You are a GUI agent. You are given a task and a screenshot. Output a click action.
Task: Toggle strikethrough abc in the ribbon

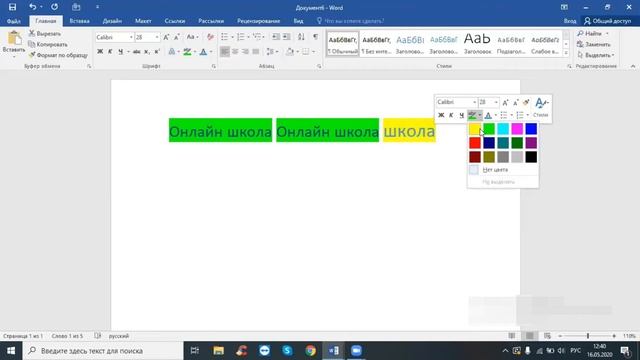coord(137,51)
